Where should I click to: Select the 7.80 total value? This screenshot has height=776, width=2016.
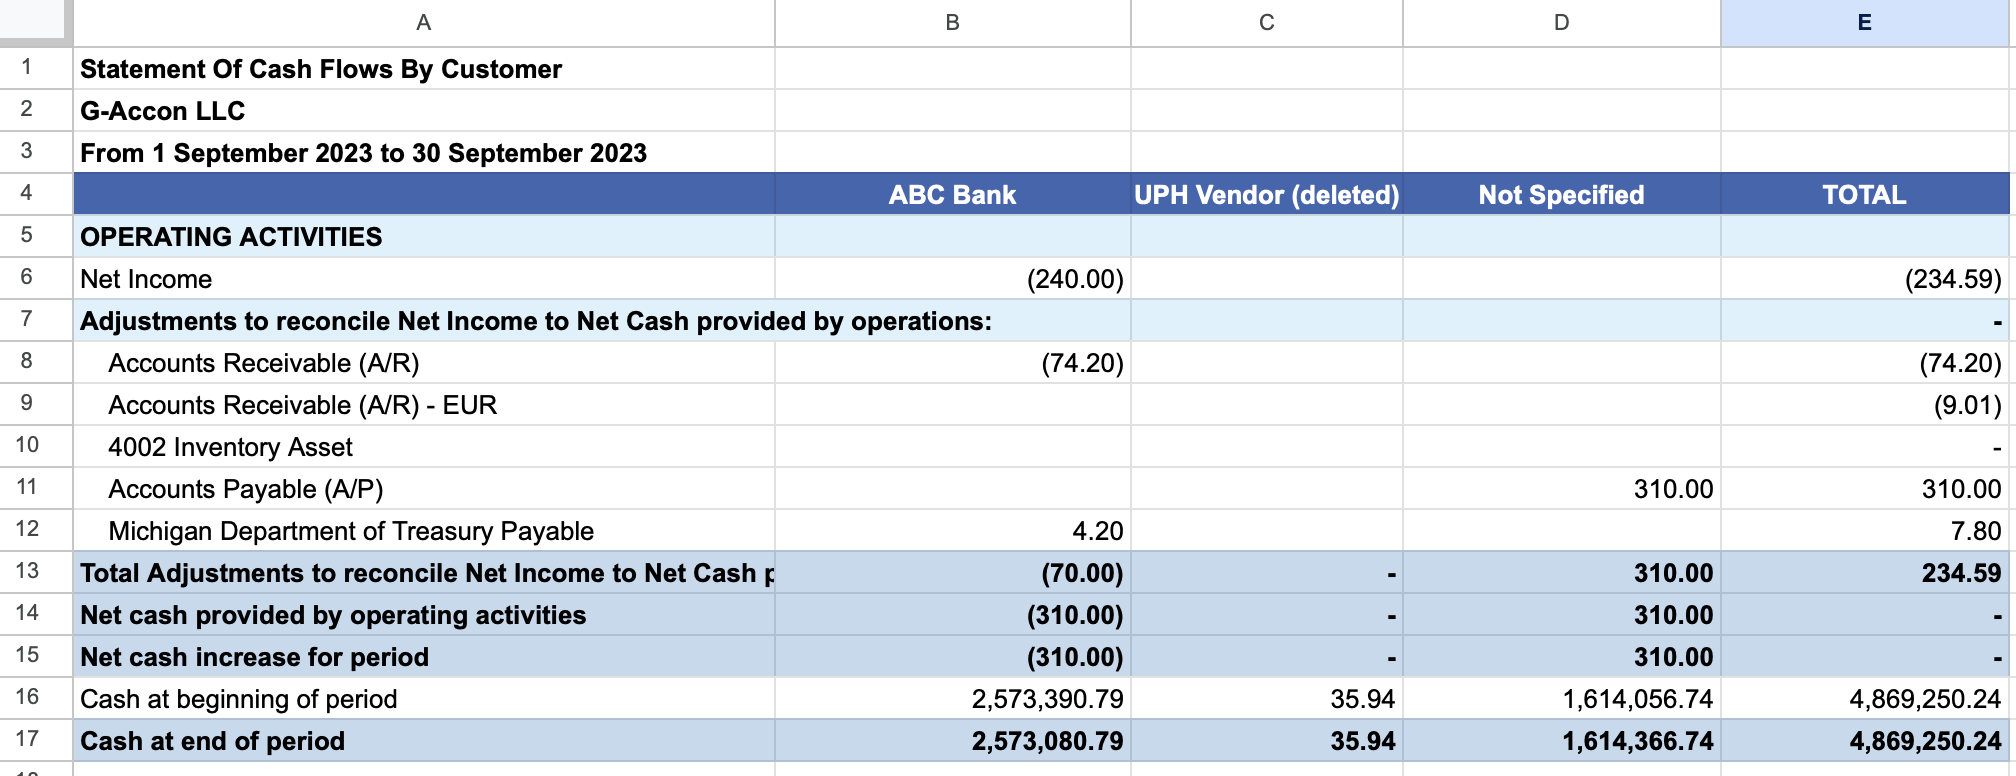click(x=1864, y=530)
